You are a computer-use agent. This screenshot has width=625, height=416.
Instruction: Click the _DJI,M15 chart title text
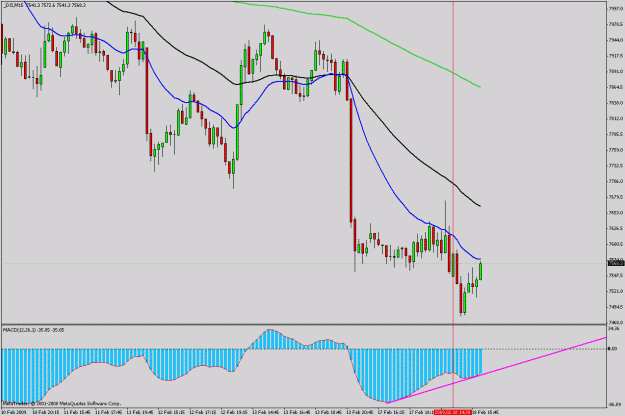click(x=44, y=5)
